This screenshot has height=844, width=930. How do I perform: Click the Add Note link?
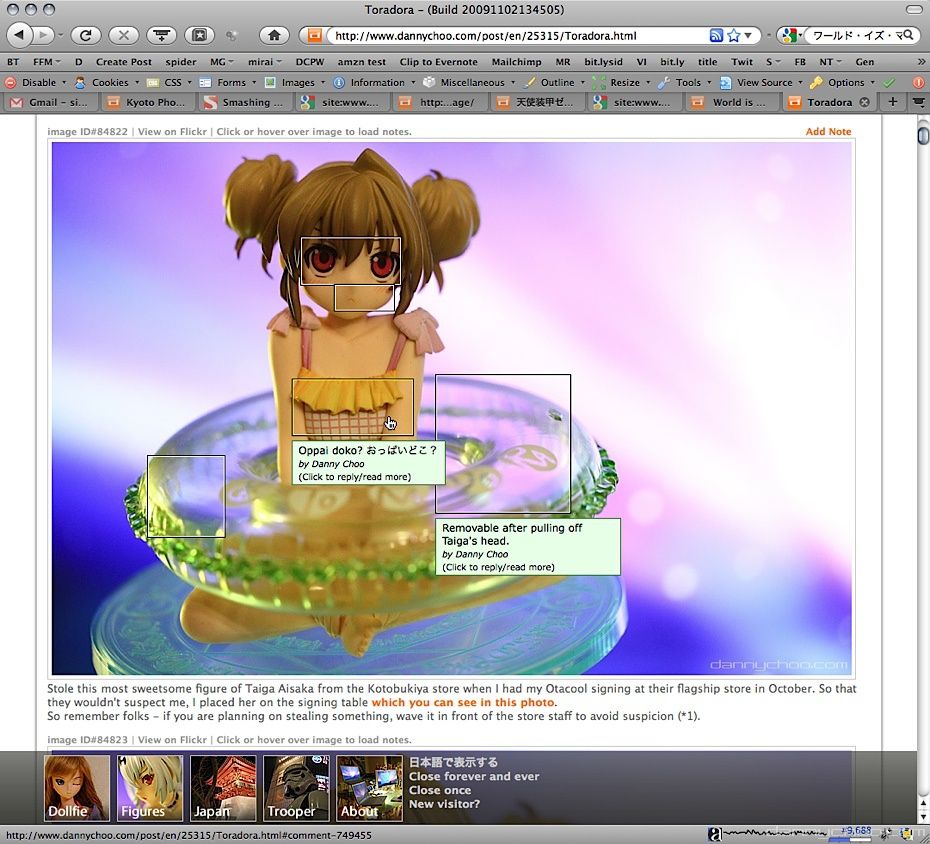point(828,132)
